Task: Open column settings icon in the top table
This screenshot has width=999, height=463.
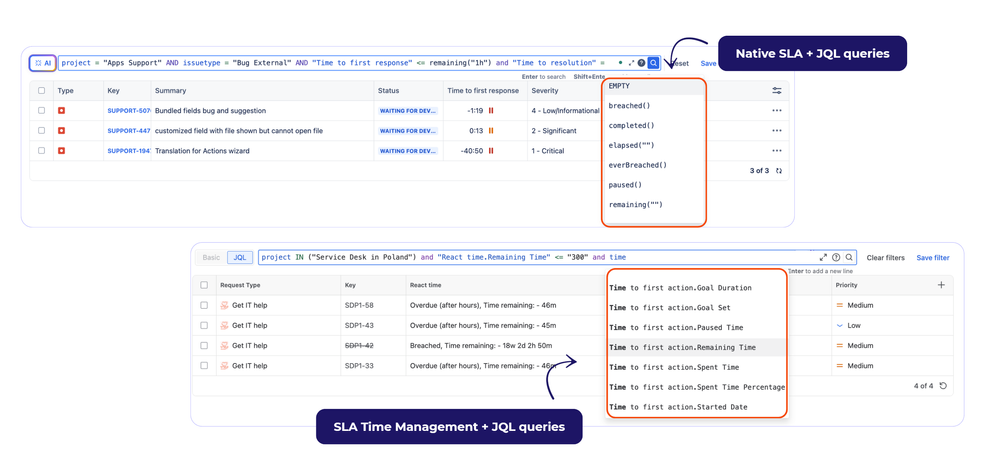Action: [x=777, y=91]
